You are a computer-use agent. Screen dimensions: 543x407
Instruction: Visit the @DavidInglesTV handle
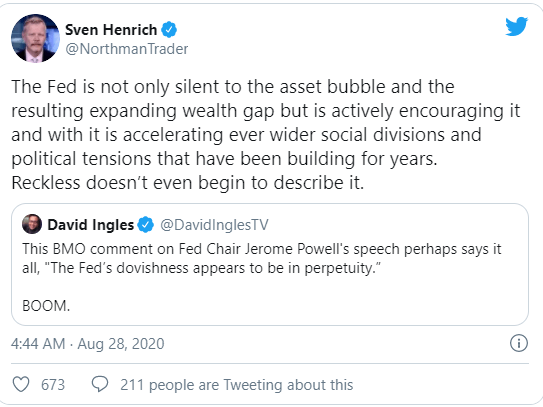(214, 225)
